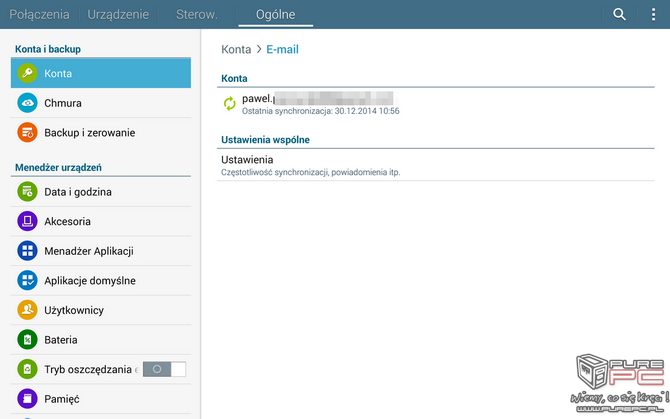
Task: Switch to the Urządzenie tab
Action: 118,14
